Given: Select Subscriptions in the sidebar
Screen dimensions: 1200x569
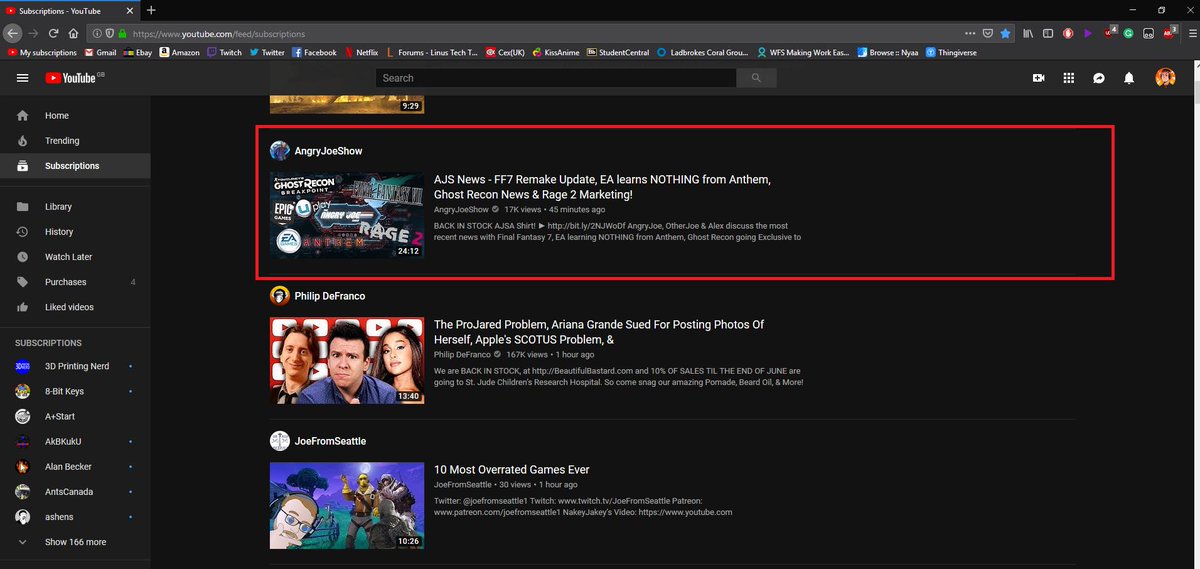Looking at the screenshot, I should (x=75, y=166).
